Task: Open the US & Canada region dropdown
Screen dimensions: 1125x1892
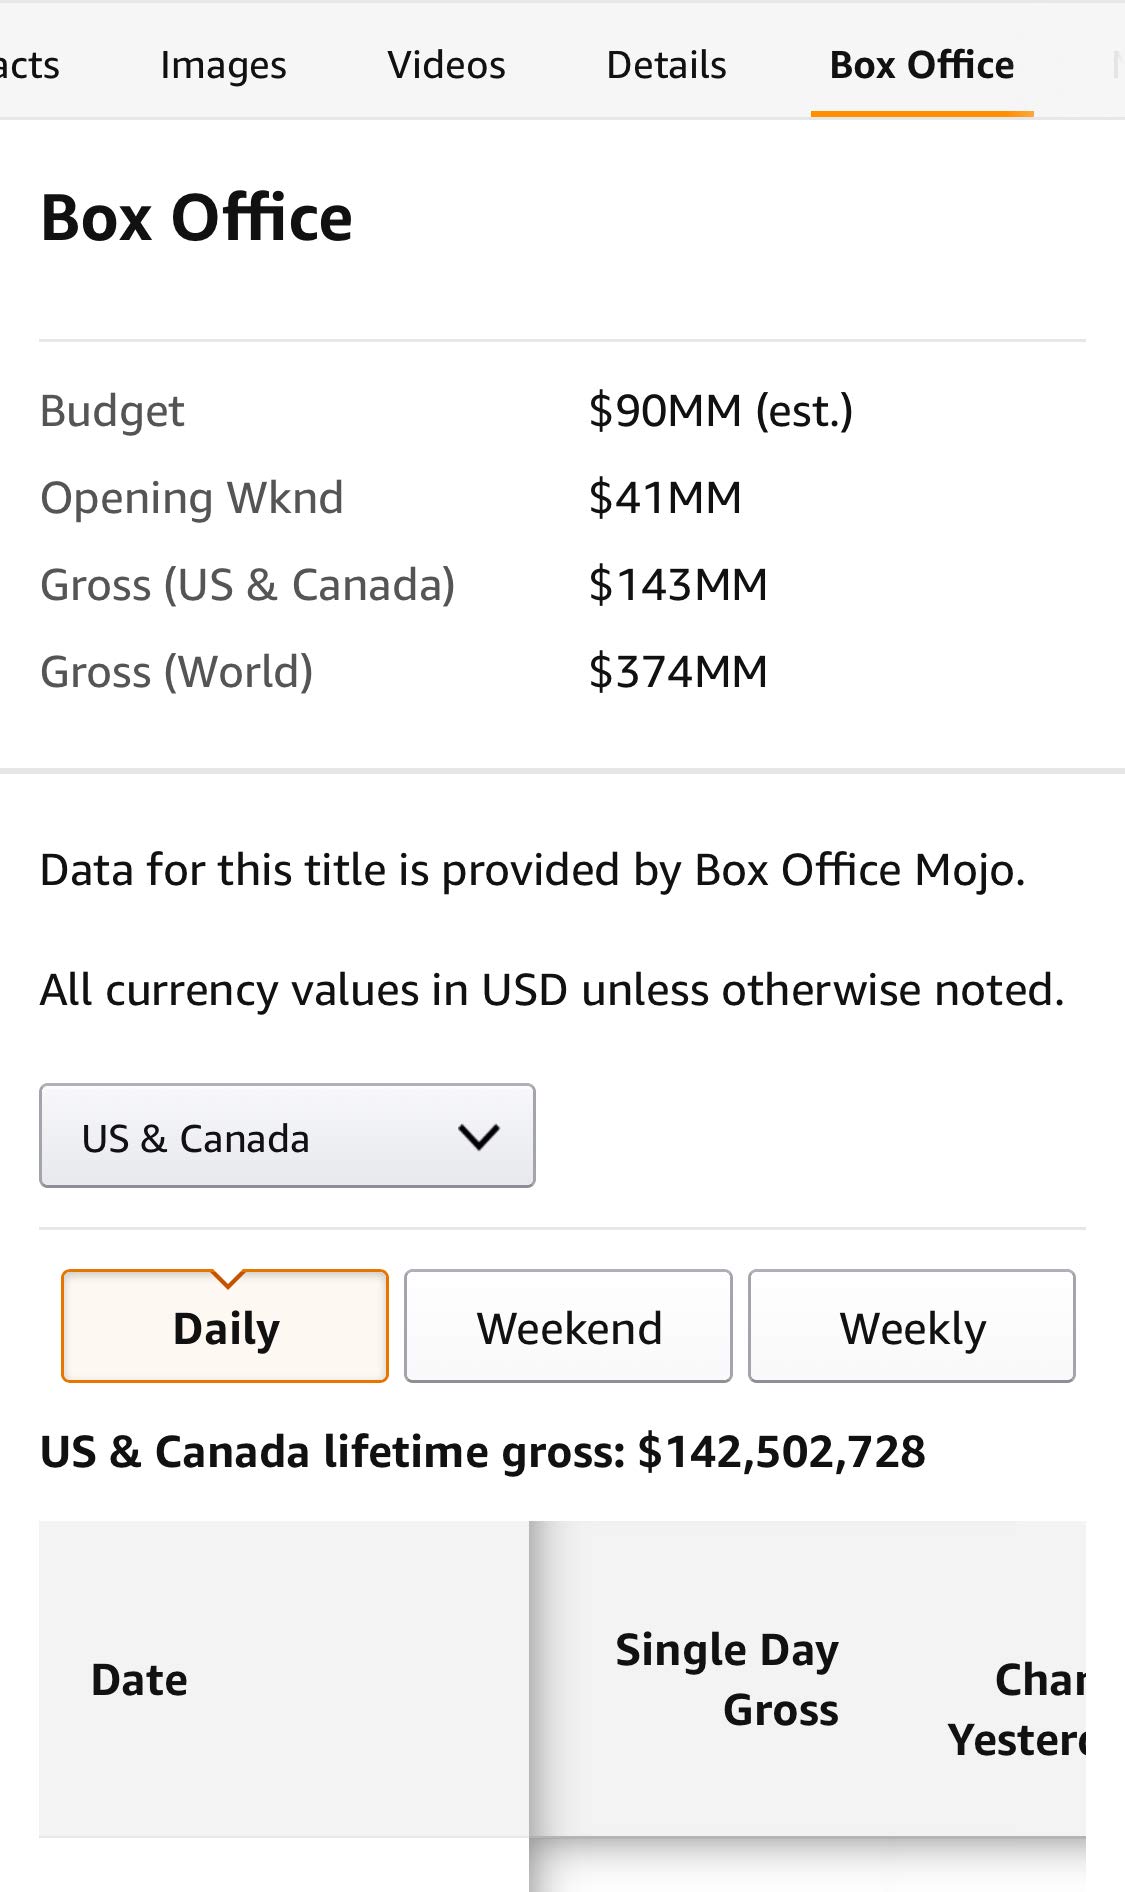Action: (x=287, y=1137)
